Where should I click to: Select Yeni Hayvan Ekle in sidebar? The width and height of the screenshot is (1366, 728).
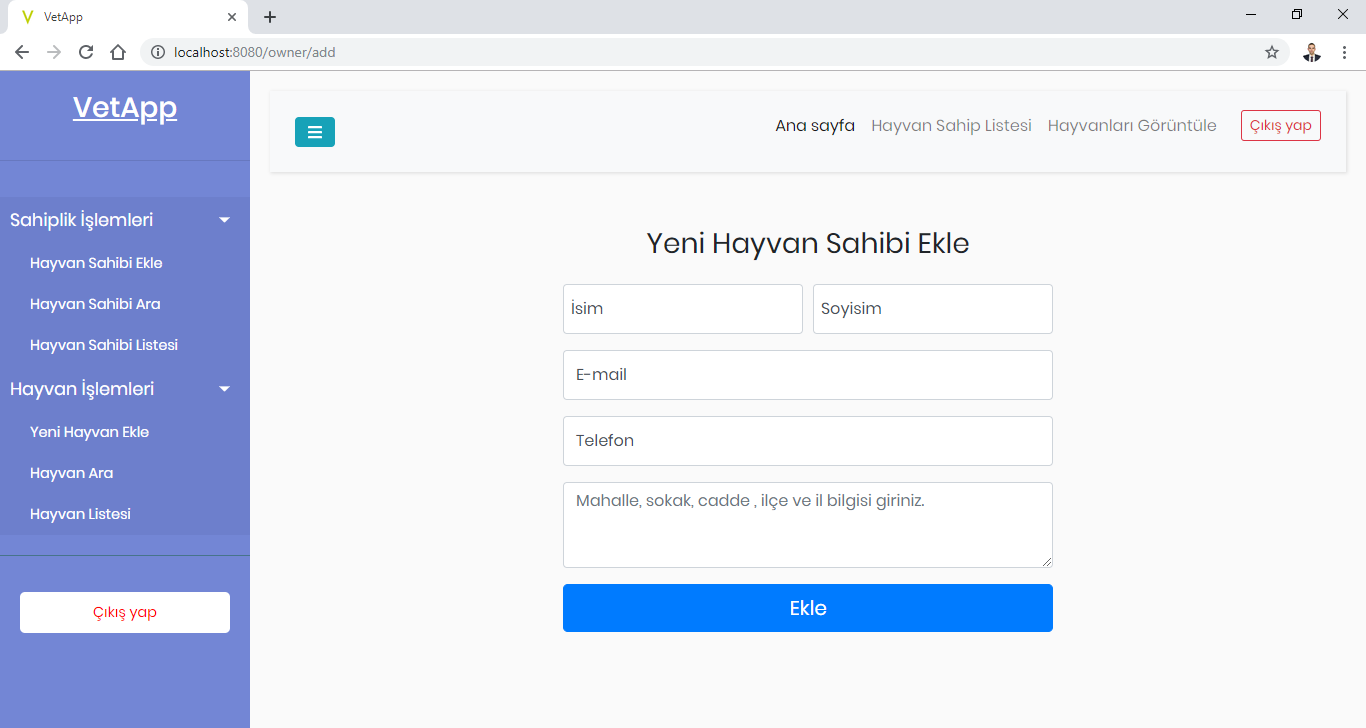pos(89,432)
